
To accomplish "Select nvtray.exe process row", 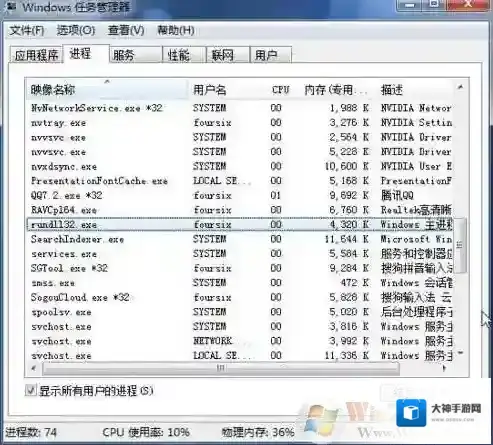I will click(240, 123).
